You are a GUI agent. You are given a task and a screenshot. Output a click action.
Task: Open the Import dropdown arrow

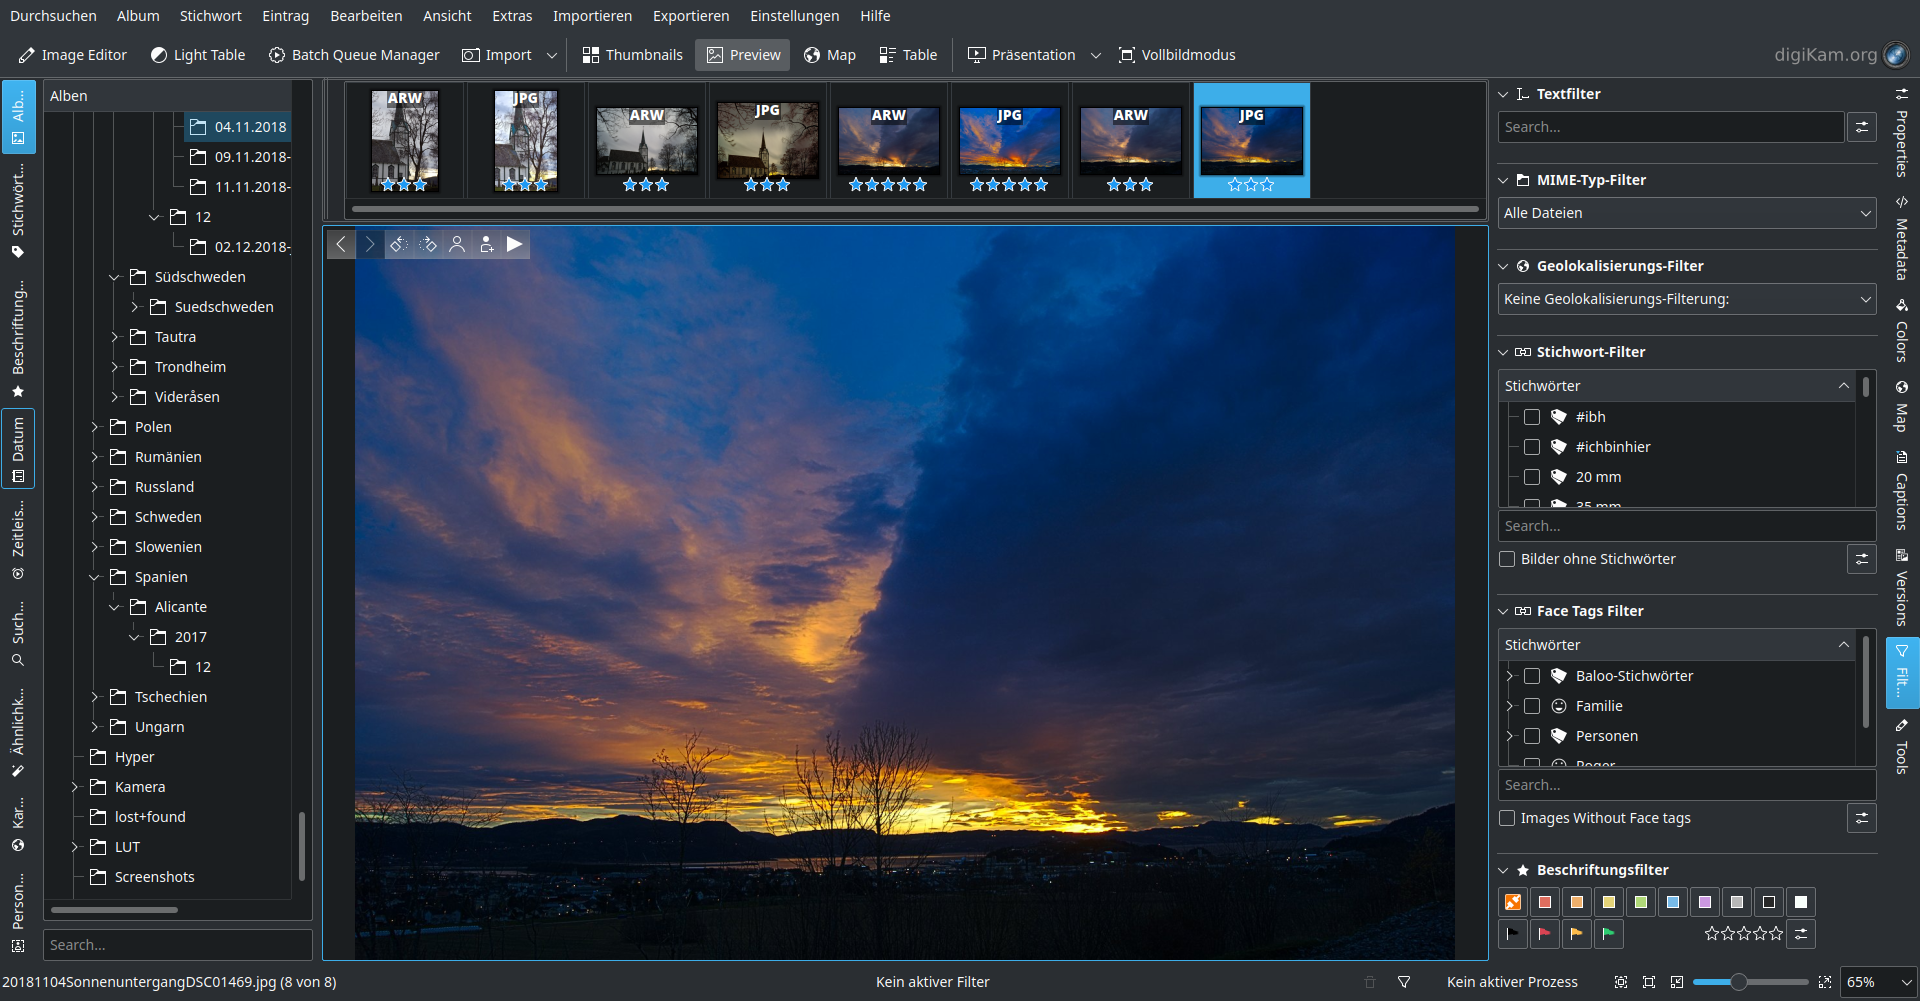click(552, 55)
